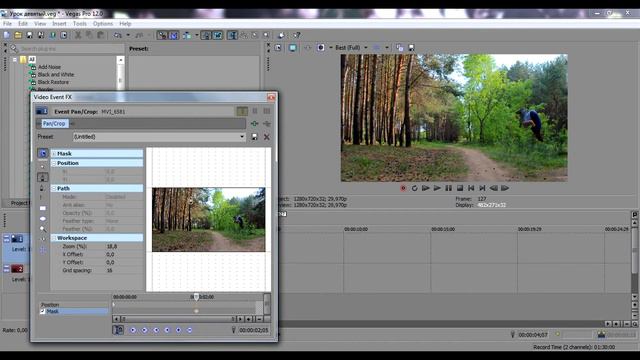Select the Show Properties tool icon

[42, 153]
